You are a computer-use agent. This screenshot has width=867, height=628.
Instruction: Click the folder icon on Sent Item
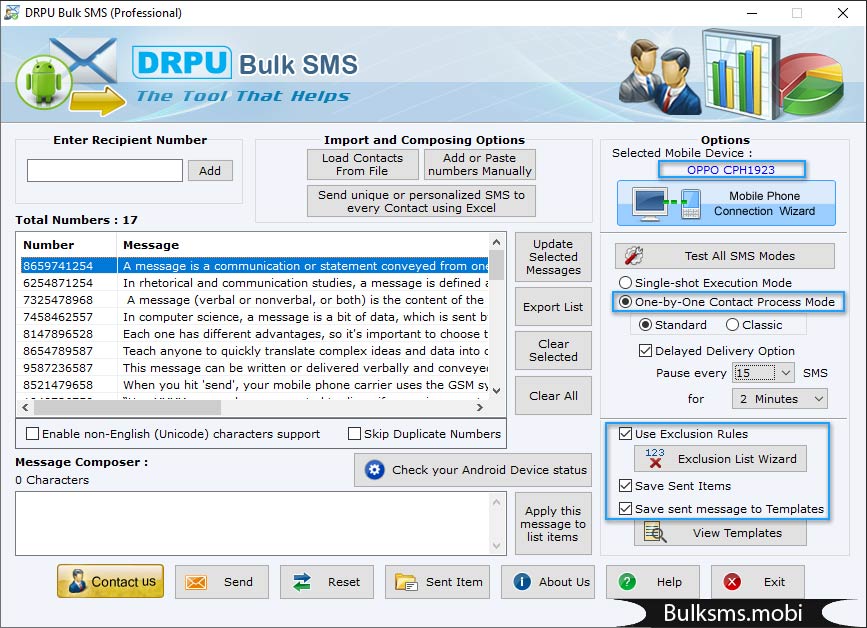pos(406,582)
